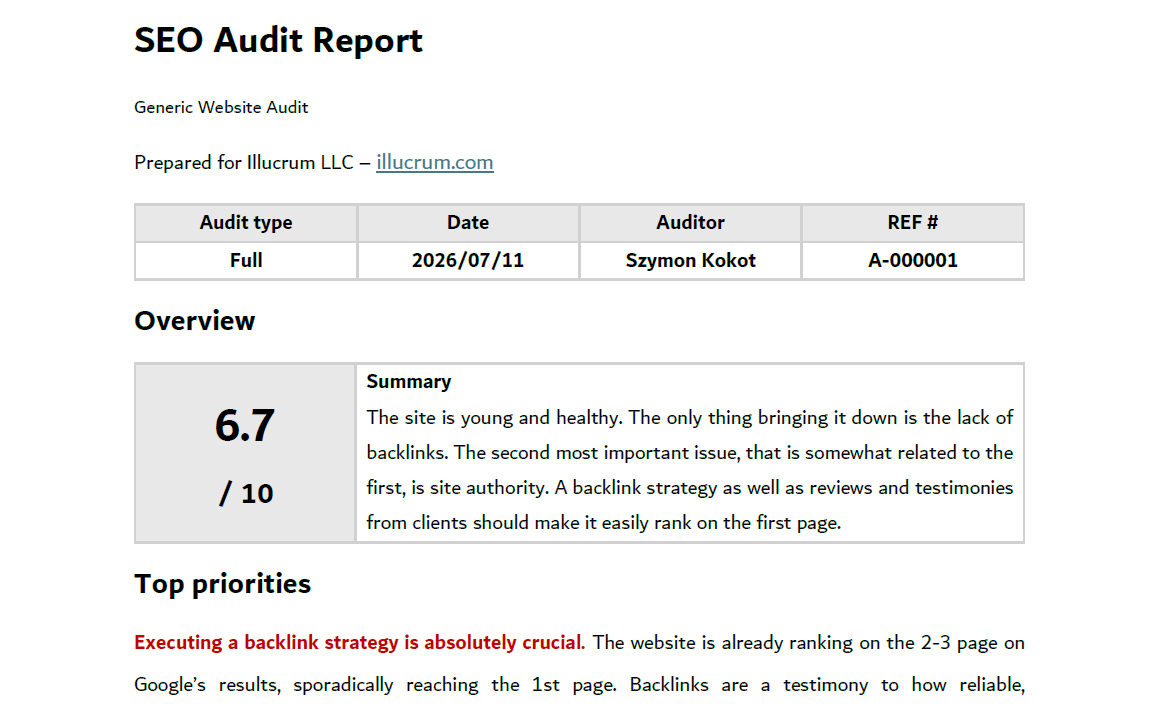Screen dimensions: 1158x704
Task: Click the 'A-000001' reference cell
Action: coord(913,261)
